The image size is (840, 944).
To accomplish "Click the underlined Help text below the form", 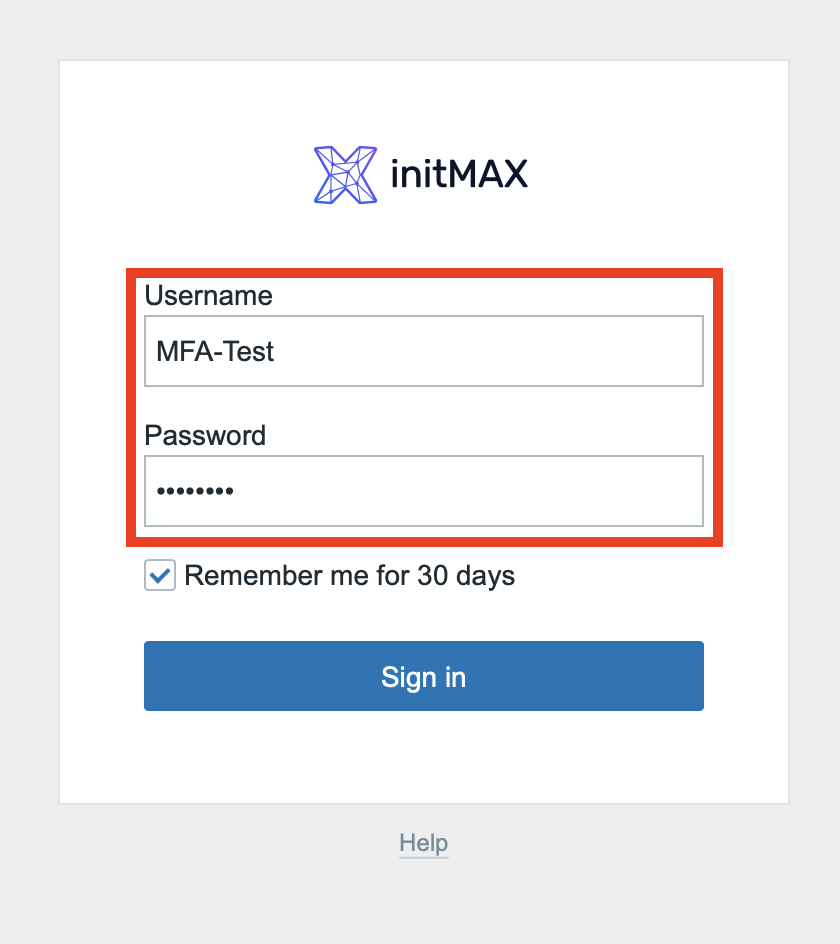I will click(x=423, y=843).
